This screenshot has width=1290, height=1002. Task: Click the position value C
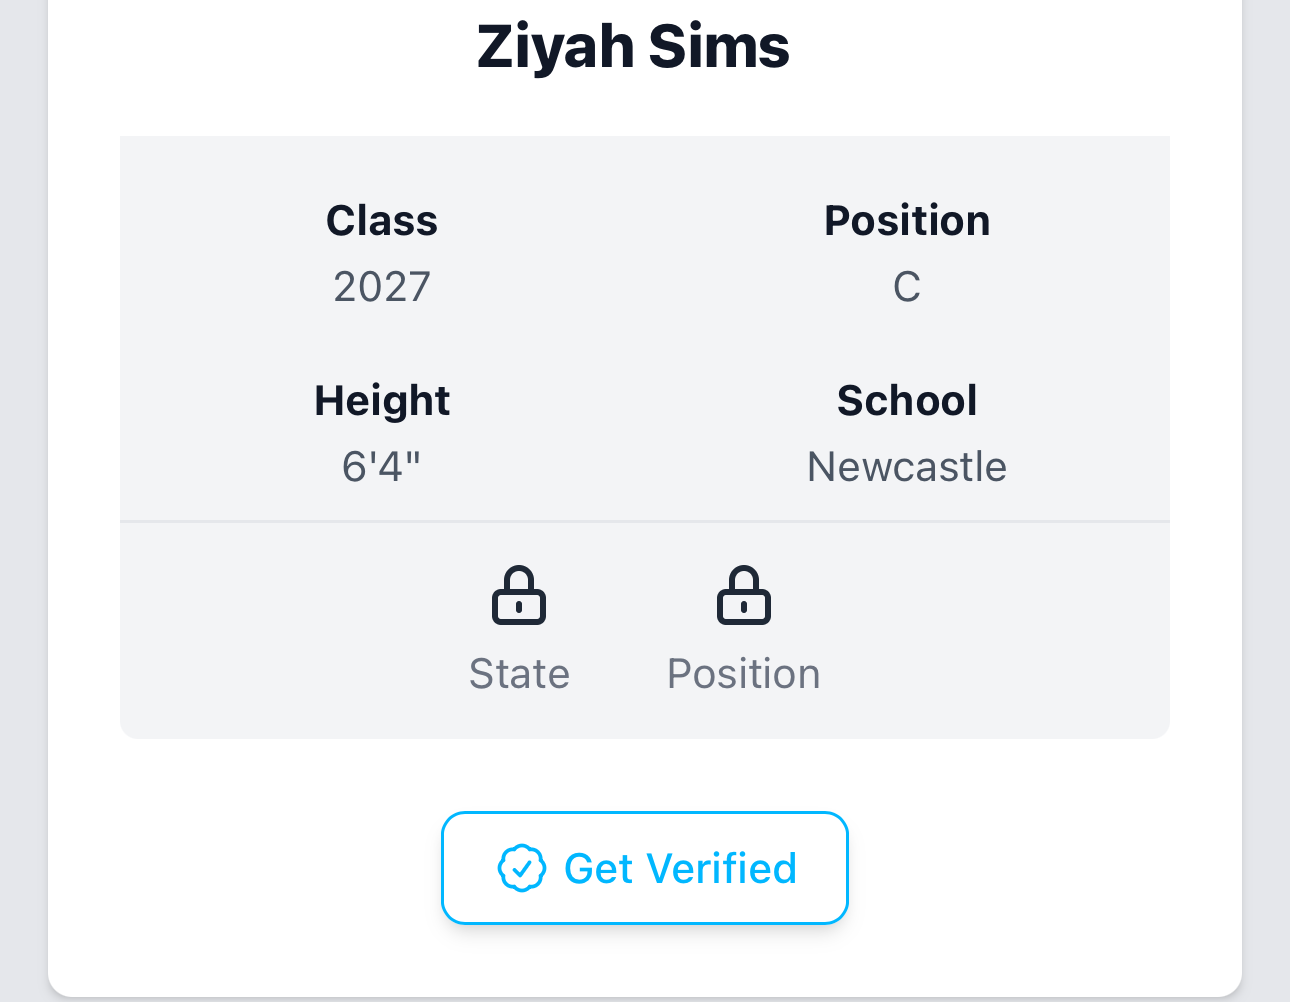coord(907,287)
